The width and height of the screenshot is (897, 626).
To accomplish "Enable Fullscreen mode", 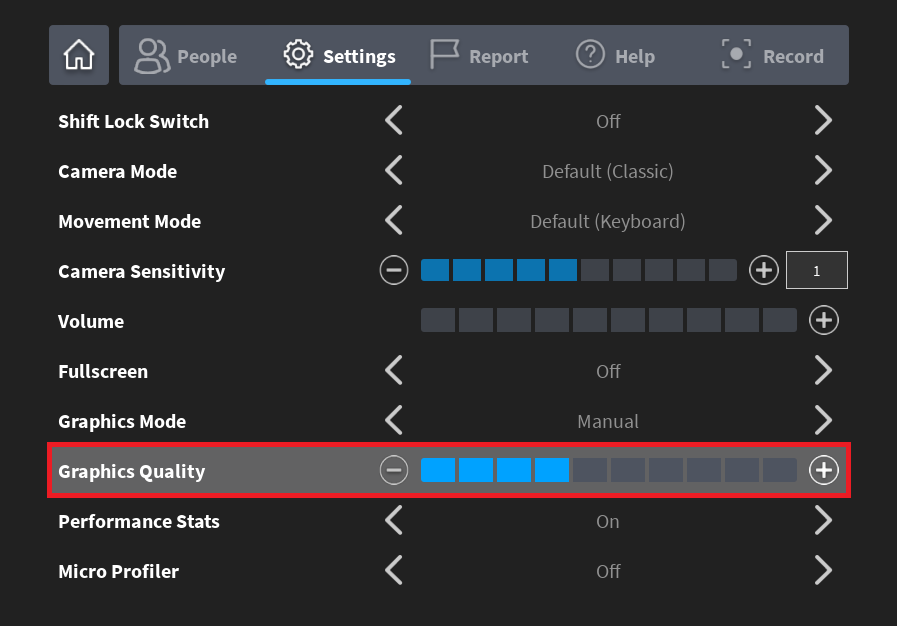I will pos(823,370).
